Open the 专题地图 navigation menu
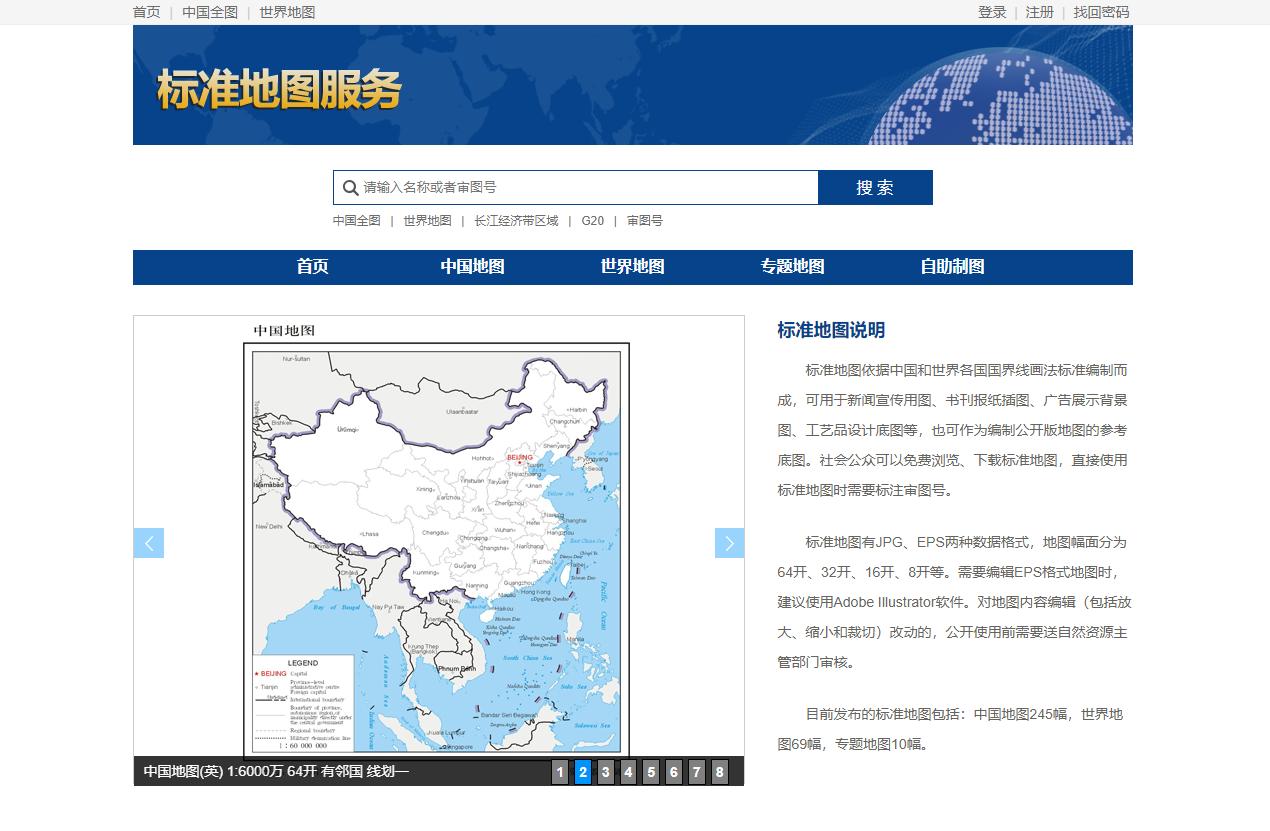This screenshot has width=1270, height=831. tap(792, 267)
